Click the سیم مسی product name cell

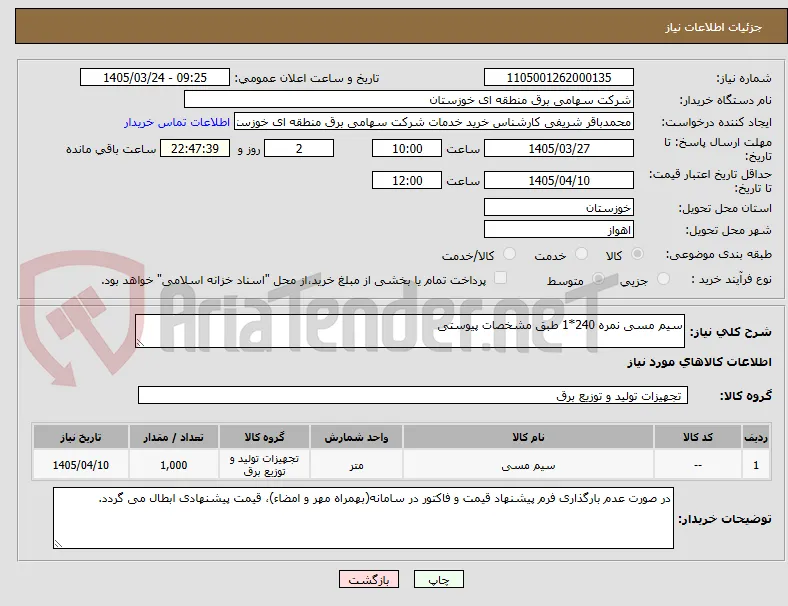tap(528, 465)
